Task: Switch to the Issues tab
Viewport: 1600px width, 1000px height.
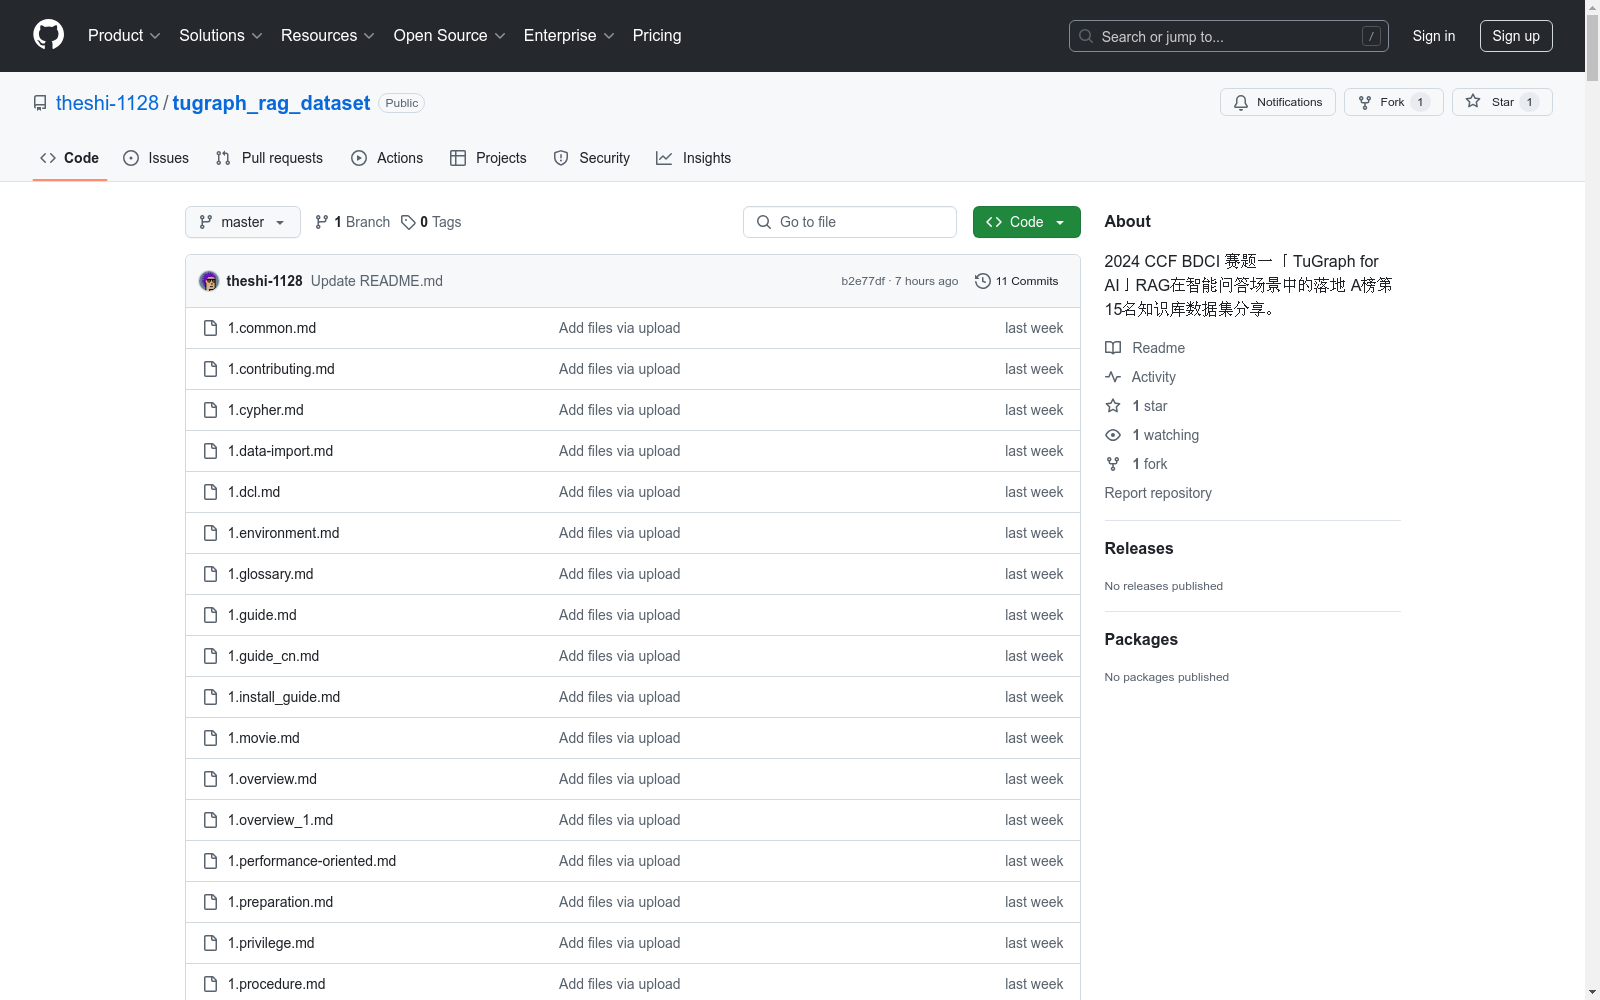Action: coord(156,158)
